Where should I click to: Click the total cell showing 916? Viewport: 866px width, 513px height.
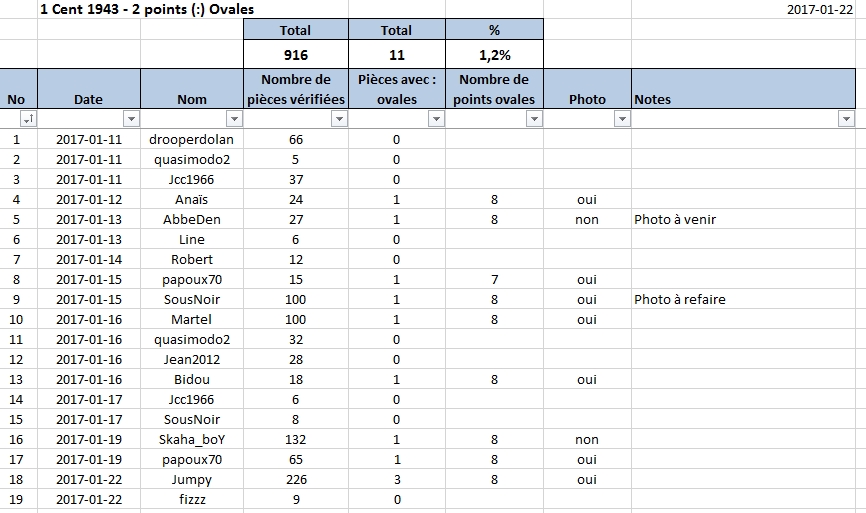296,55
